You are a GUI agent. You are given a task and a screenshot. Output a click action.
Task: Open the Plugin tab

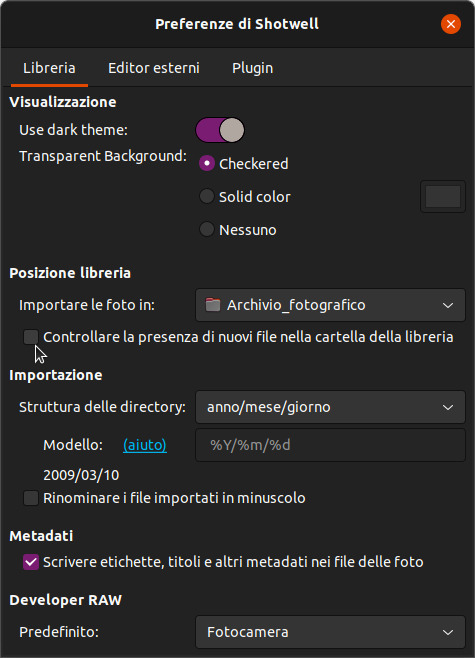253,68
